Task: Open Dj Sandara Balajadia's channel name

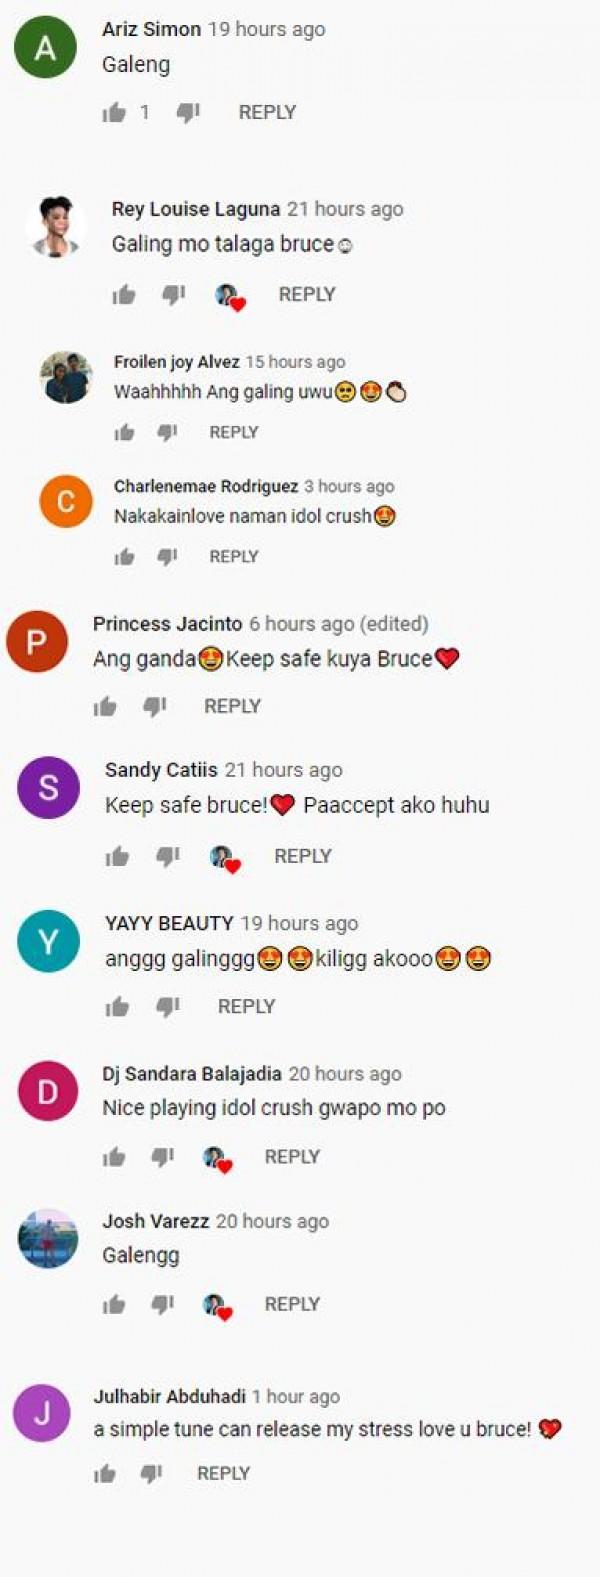Action: (x=192, y=1073)
